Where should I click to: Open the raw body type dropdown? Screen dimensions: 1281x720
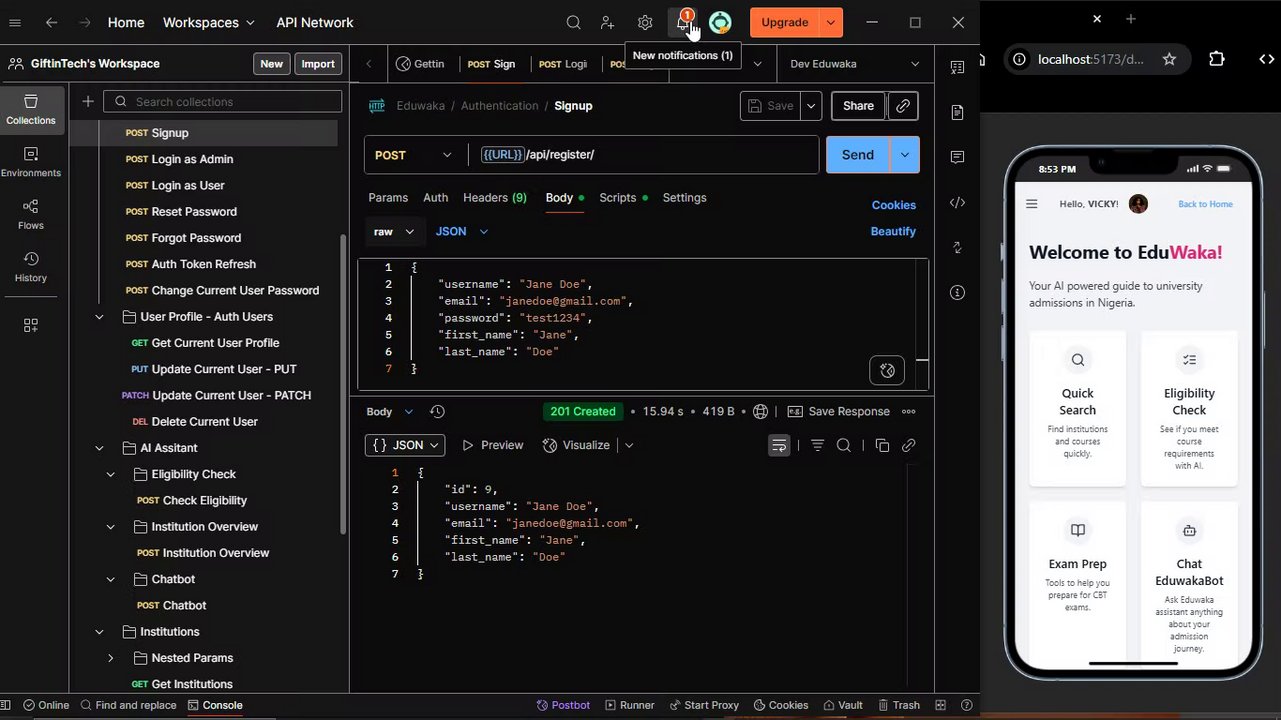(x=393, y=231)
